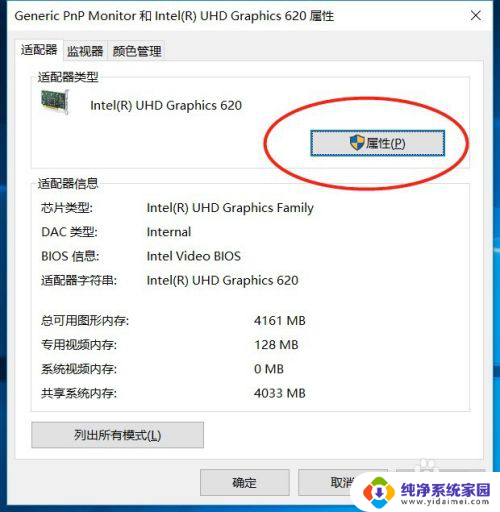Viewport: 500px width, 512px height.
Task: Click the Intel Video BIOS value
Action: 194,256
